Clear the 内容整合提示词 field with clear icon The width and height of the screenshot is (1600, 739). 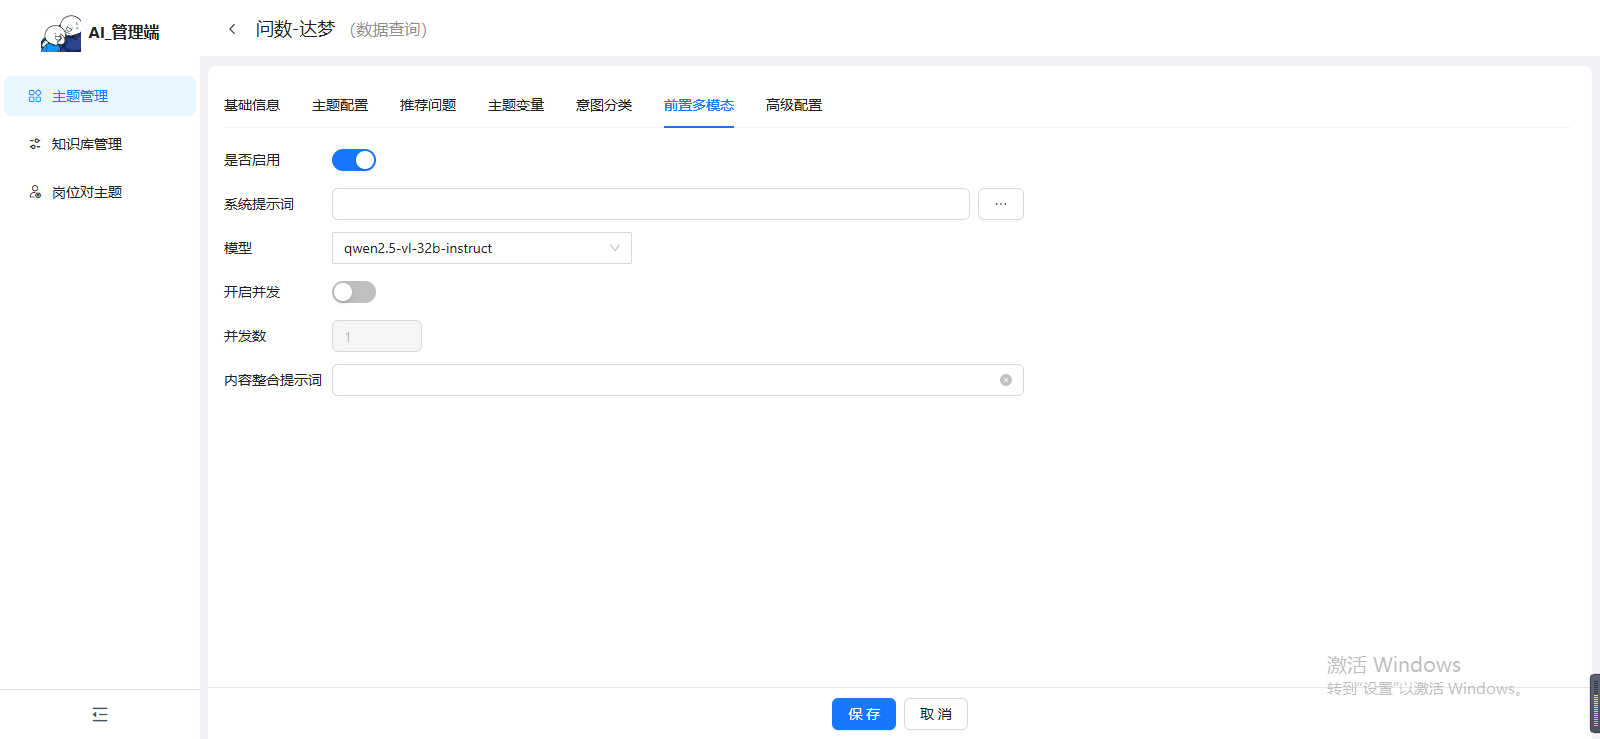1005,380
